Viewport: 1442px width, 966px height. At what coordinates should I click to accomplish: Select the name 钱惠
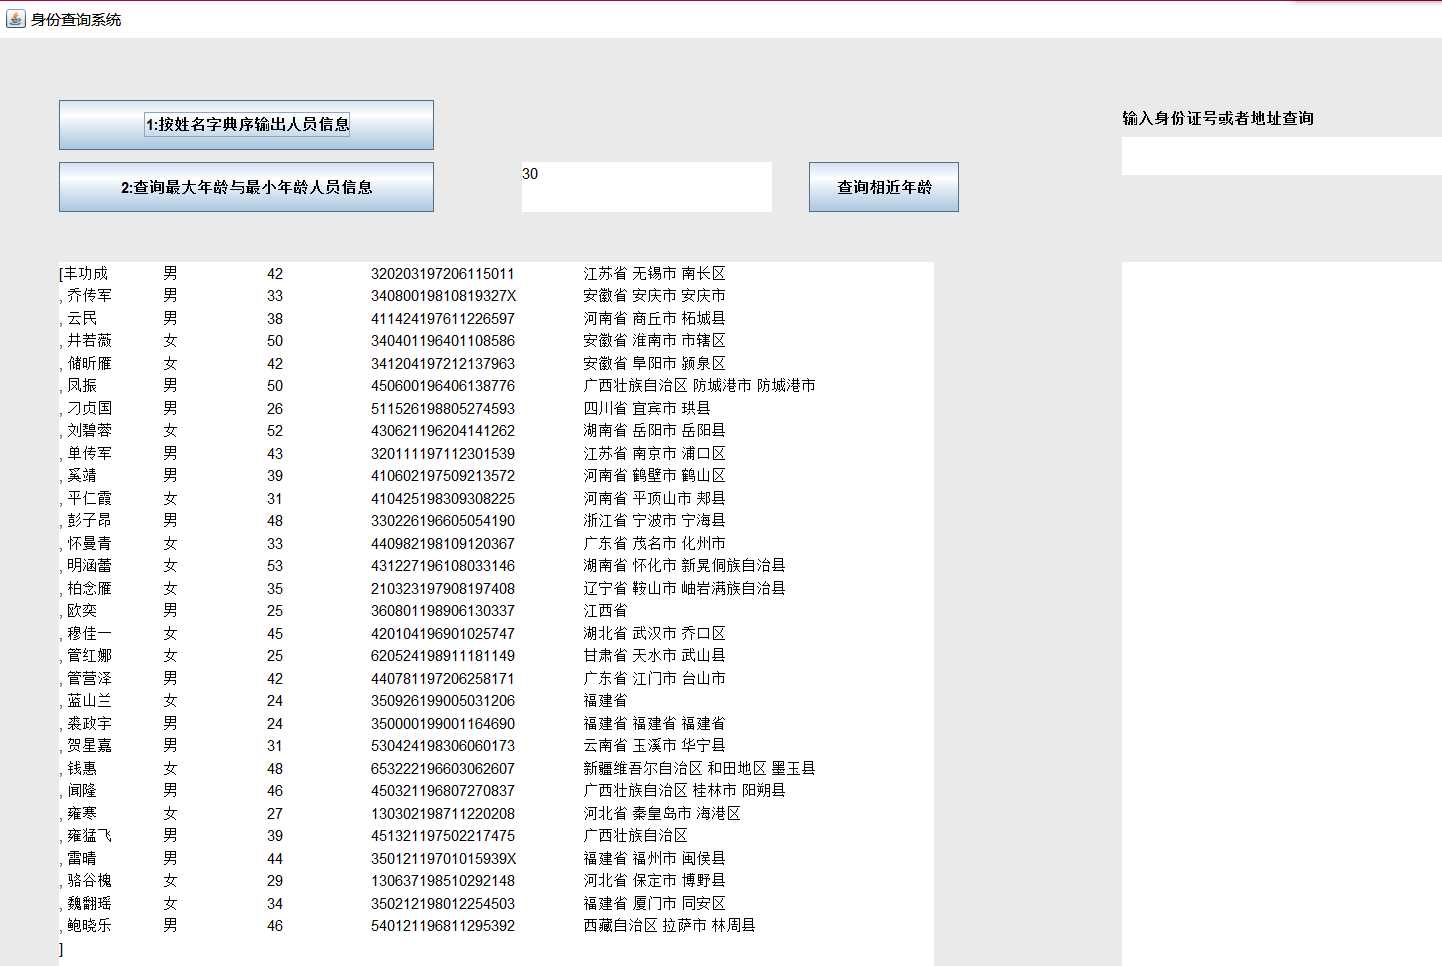[x=82, y=768]
